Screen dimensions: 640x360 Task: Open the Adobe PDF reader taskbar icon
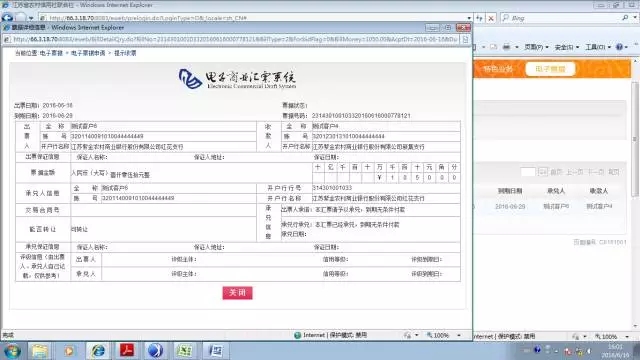[127, 351]
